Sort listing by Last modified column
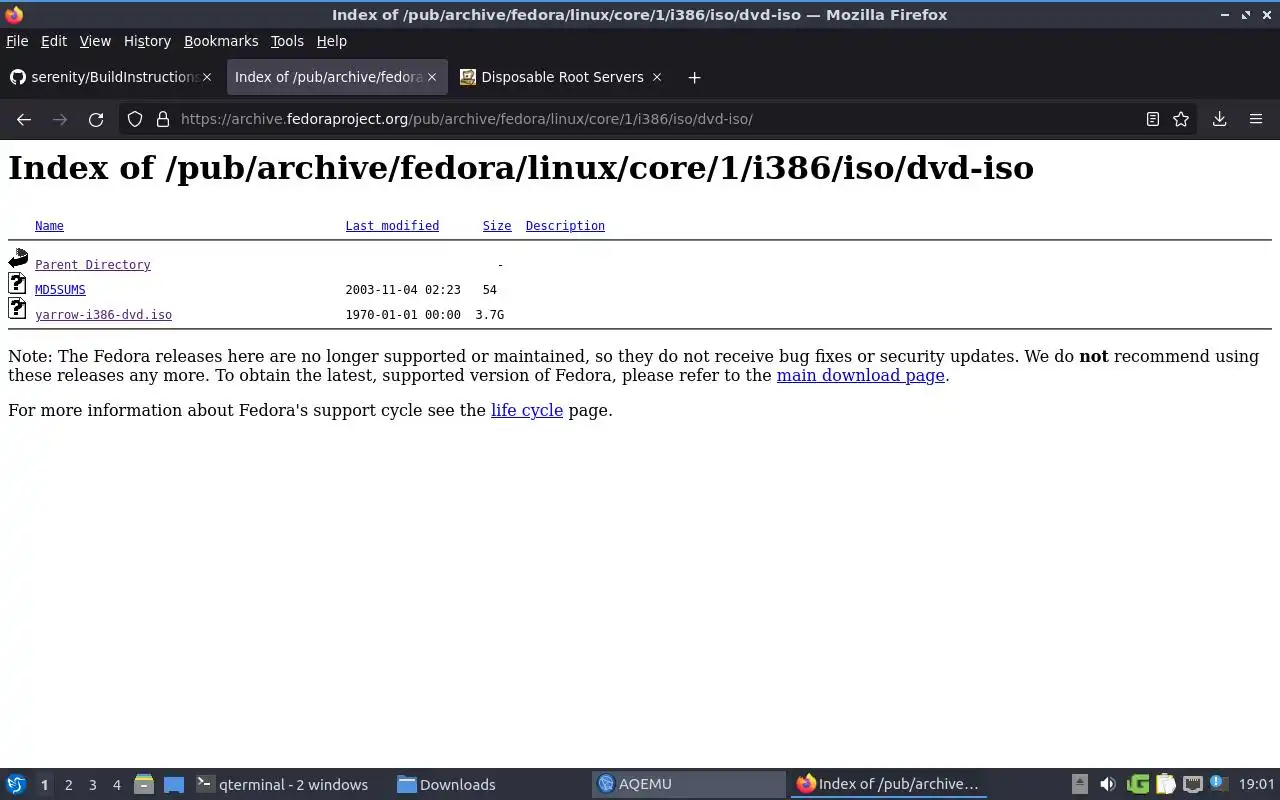 [x=392, y=226]
